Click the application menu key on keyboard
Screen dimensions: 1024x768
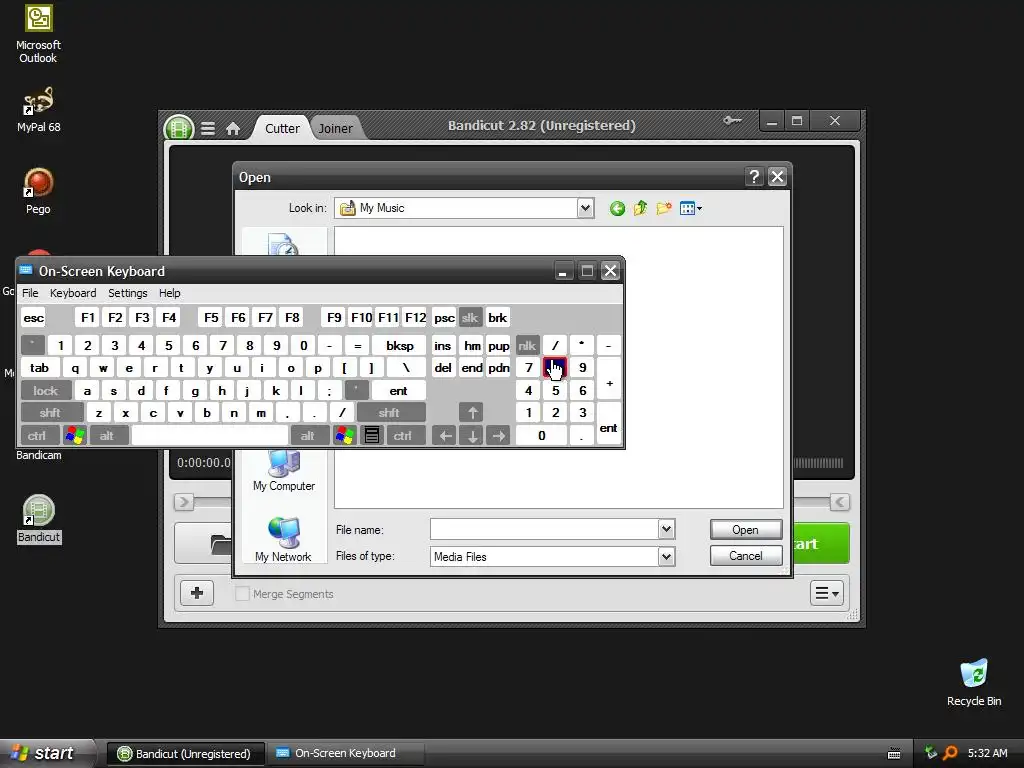[x=372, y=436]
